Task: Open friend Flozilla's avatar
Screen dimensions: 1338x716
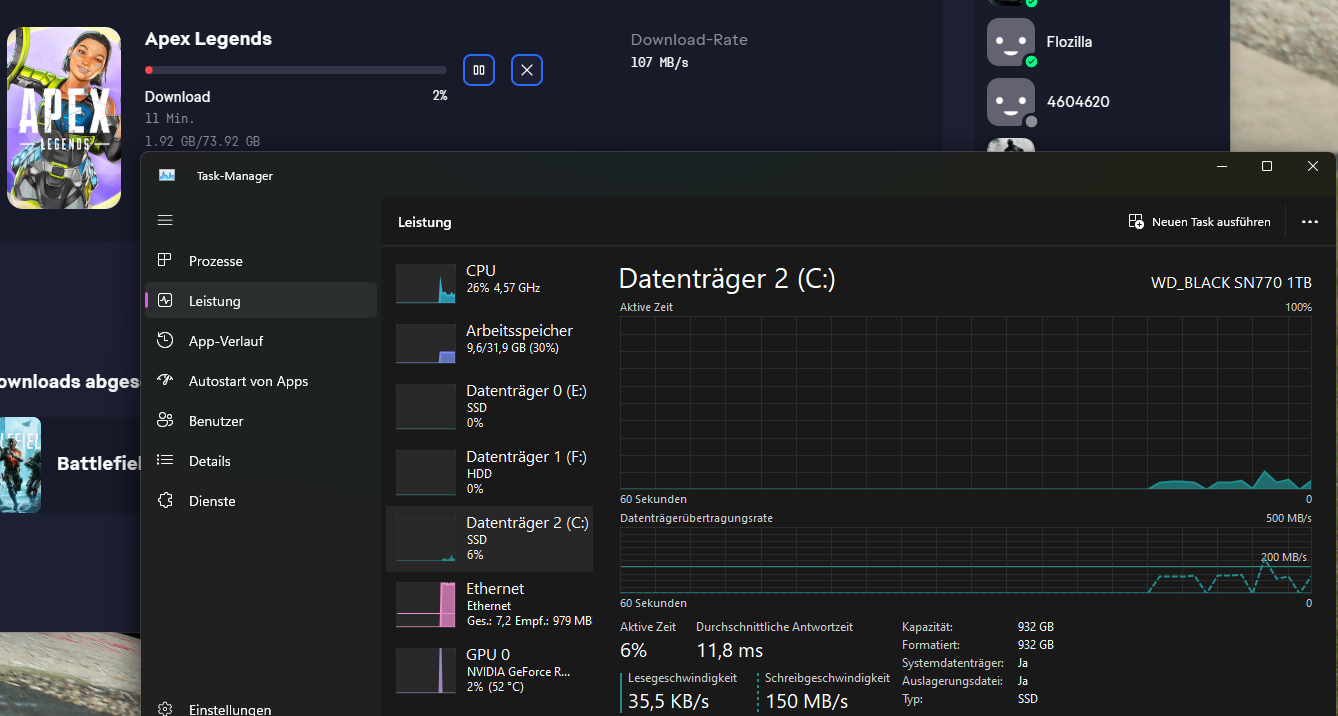Action: tap(1011, 42)
